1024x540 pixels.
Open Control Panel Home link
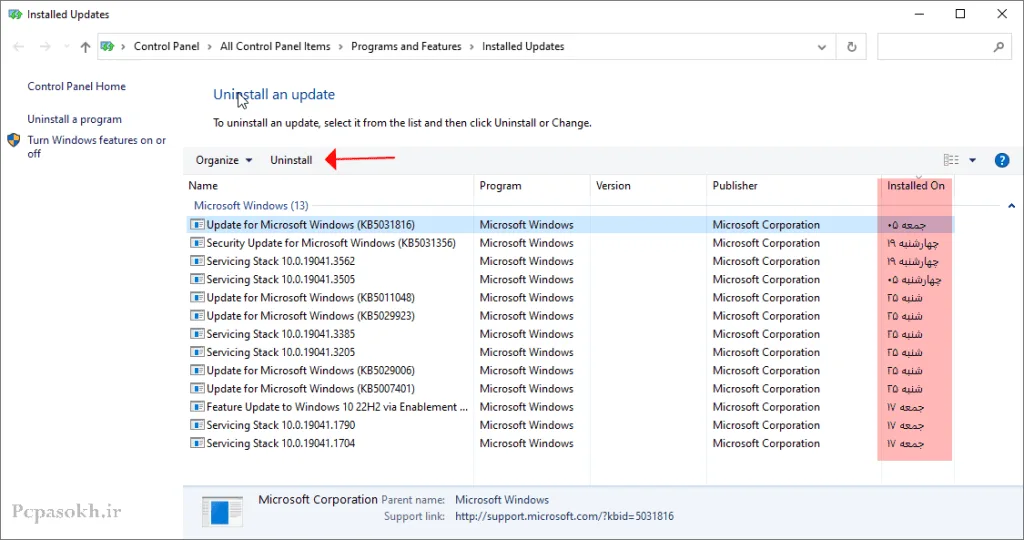coord(76,86)
